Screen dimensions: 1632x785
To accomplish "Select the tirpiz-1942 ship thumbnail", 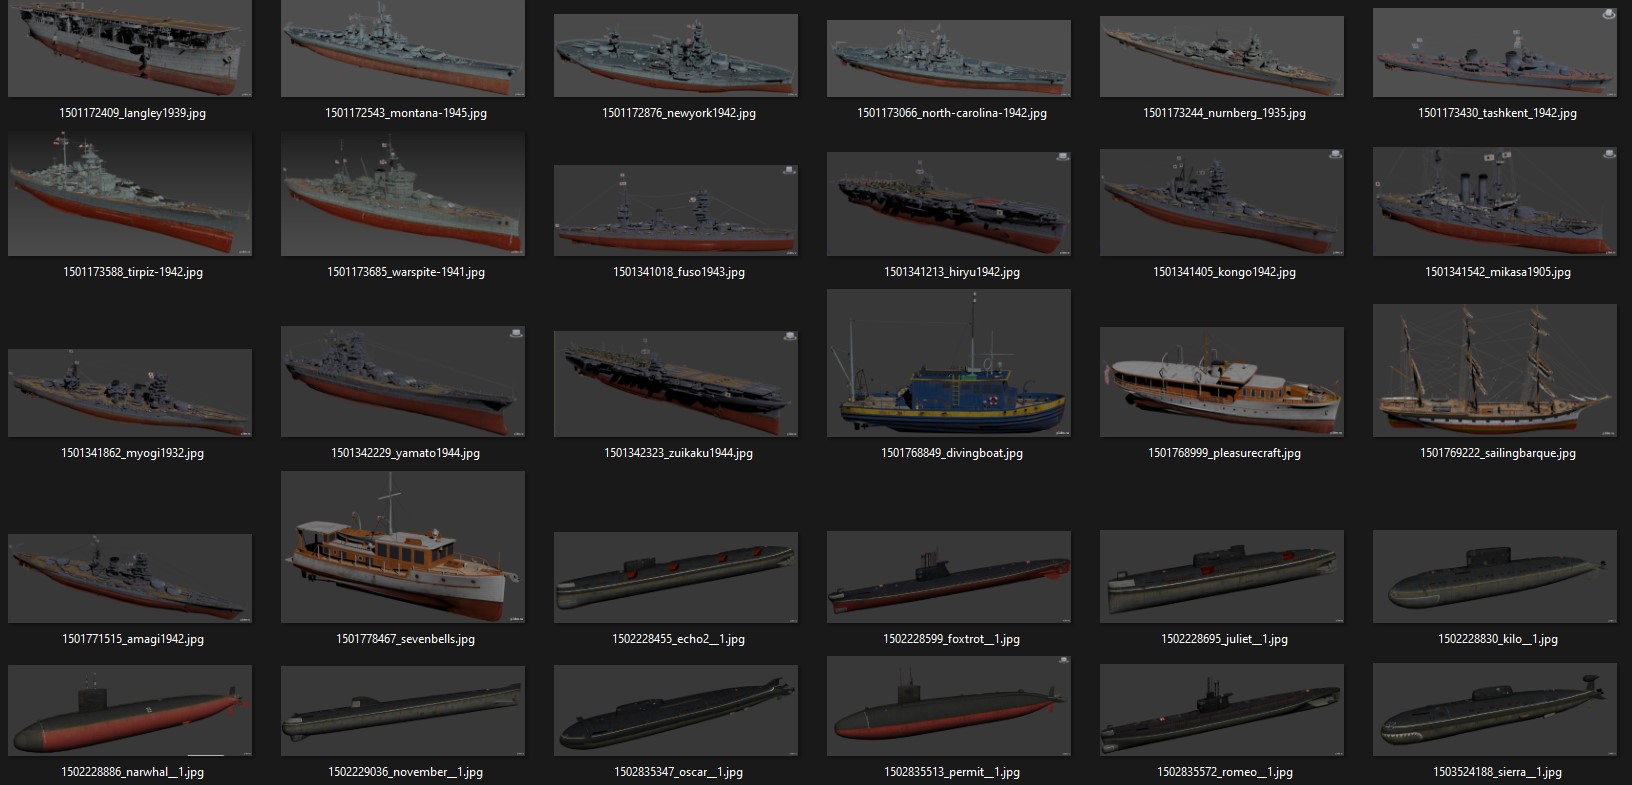I will (x=130, y=195).
